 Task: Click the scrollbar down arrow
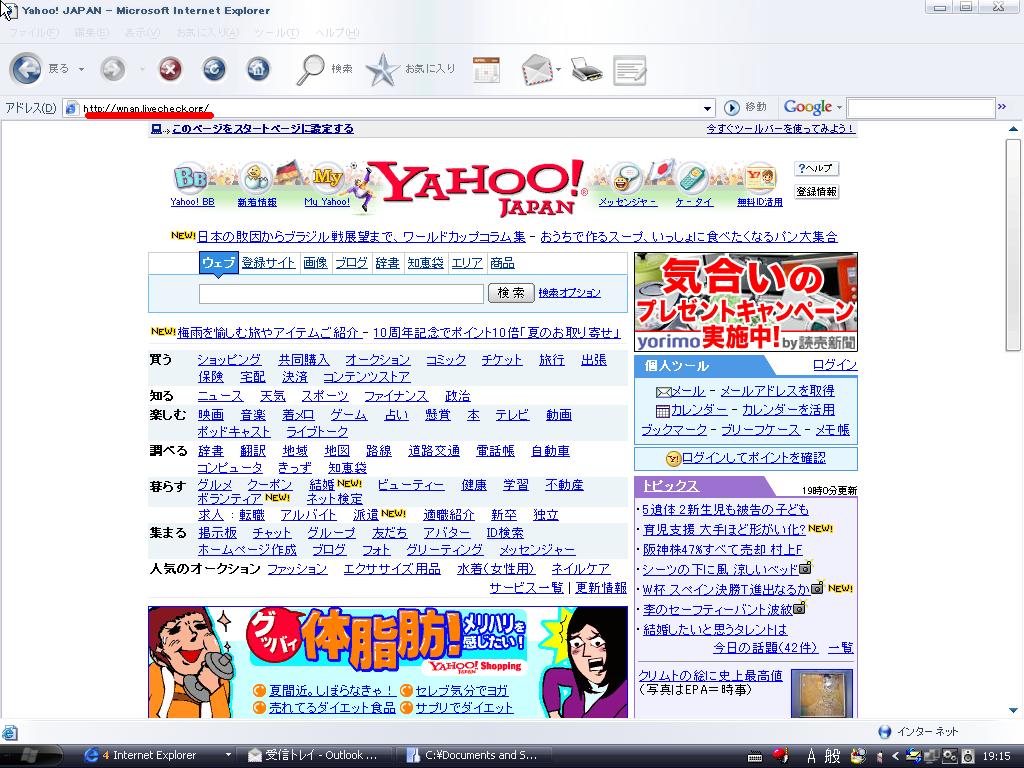pyautogui.click(x=1013, y=710)
